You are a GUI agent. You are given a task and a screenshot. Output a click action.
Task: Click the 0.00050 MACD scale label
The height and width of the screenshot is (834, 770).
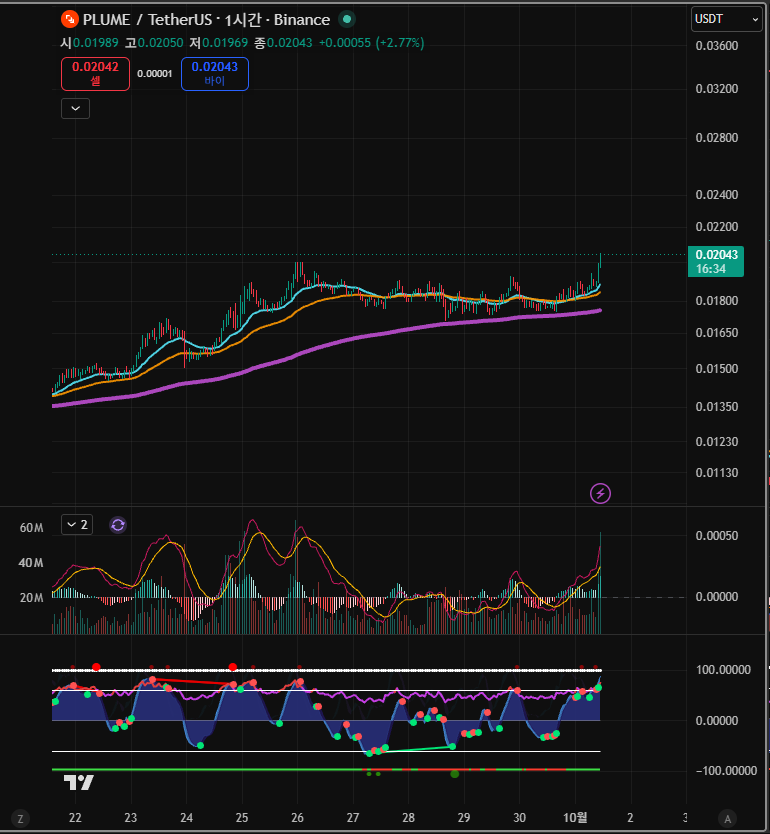click(x=717, y=536)
